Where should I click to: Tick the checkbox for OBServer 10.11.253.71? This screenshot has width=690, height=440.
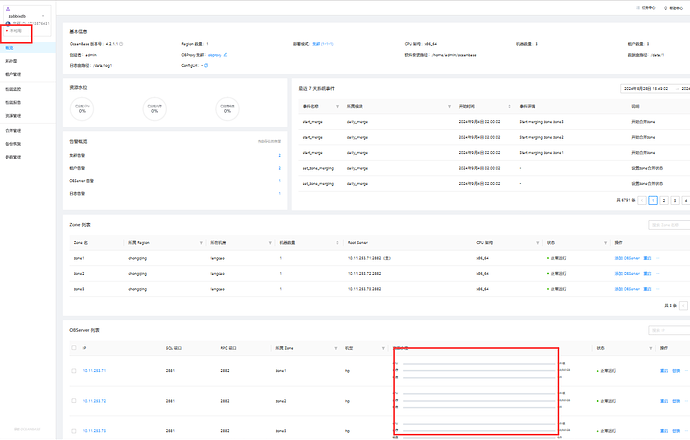click(x=73, y=370)
